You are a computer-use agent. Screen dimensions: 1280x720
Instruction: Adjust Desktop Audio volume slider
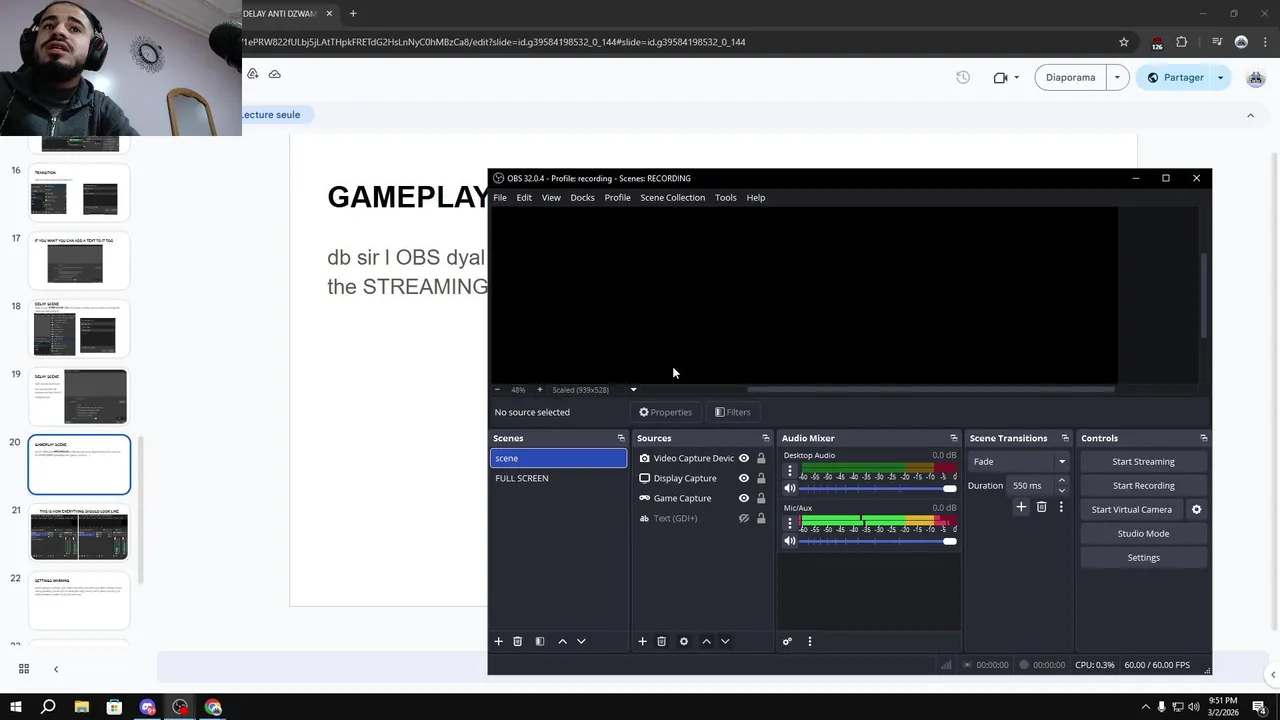pos(877,488)
